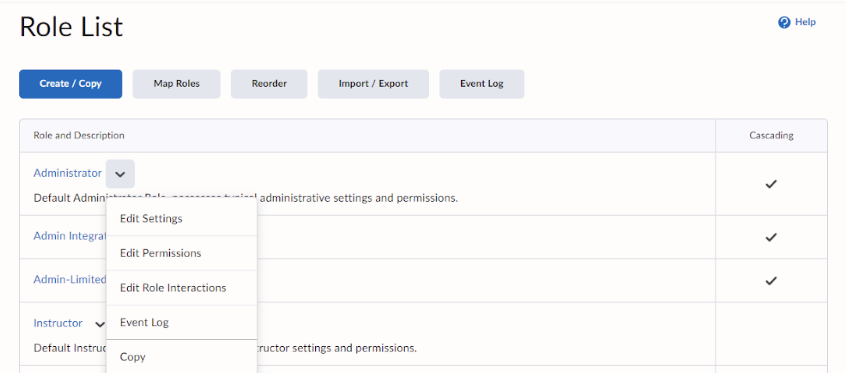Open the Administrator role link
This screenshot has width=846, height=373.
click(67, 173)
